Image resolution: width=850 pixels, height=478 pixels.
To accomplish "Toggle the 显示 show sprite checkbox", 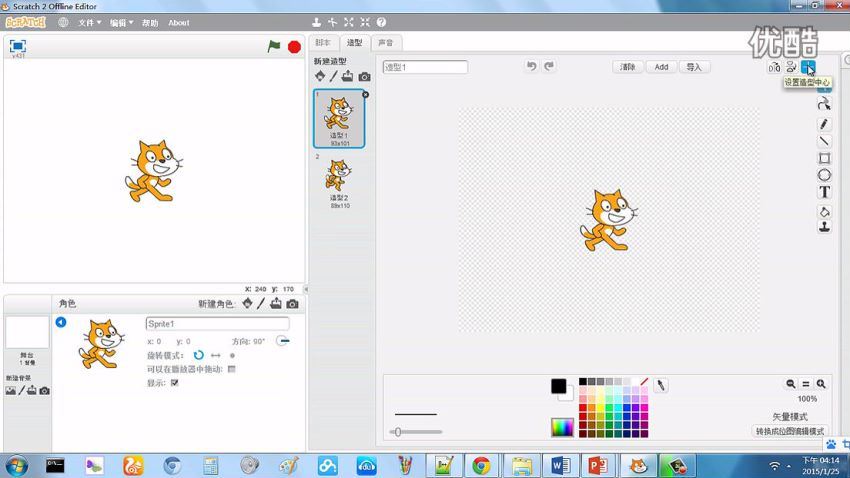I will 175,383.
